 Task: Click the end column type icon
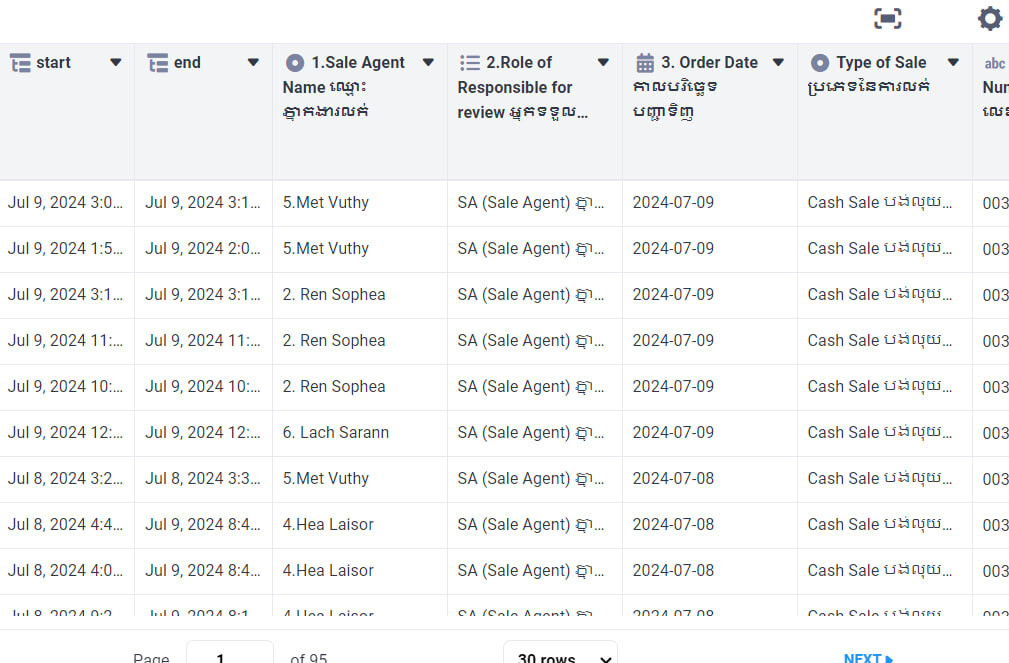click(157, 63)
